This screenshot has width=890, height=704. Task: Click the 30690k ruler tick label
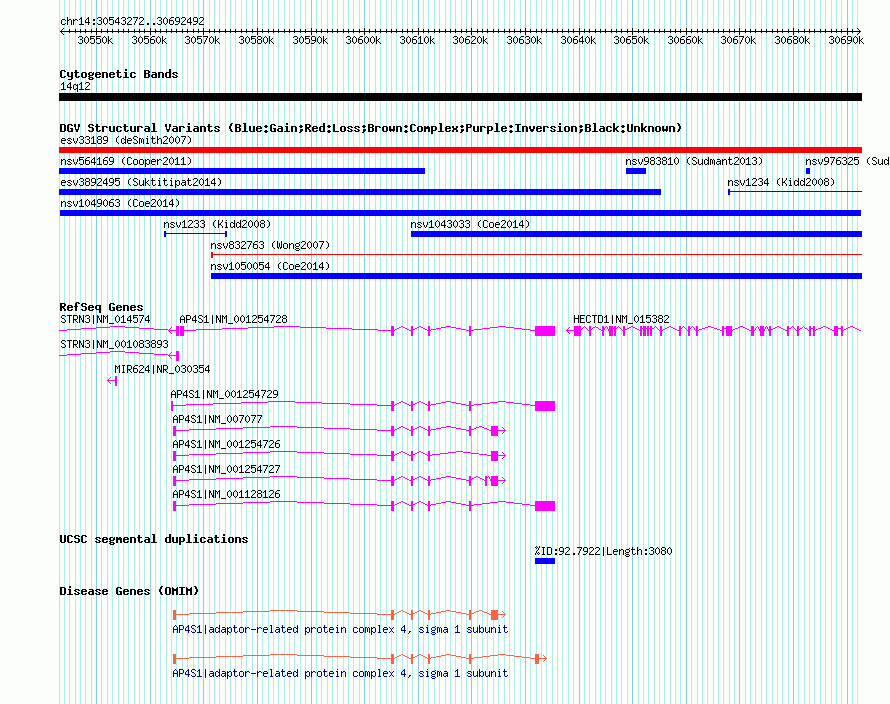pos(846,40)
